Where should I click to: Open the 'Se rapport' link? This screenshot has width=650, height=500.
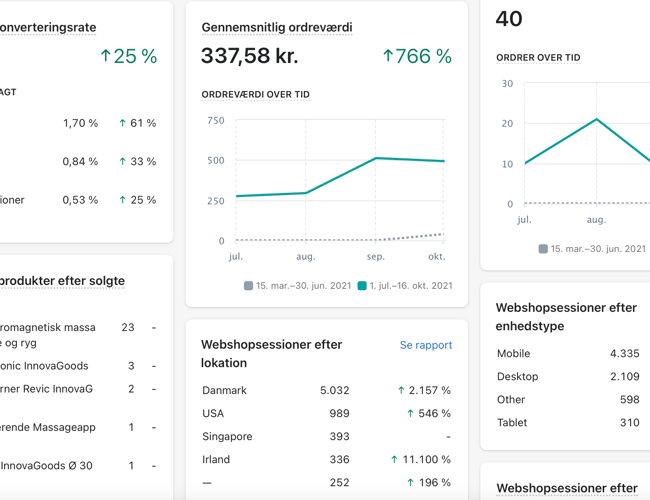426,345
